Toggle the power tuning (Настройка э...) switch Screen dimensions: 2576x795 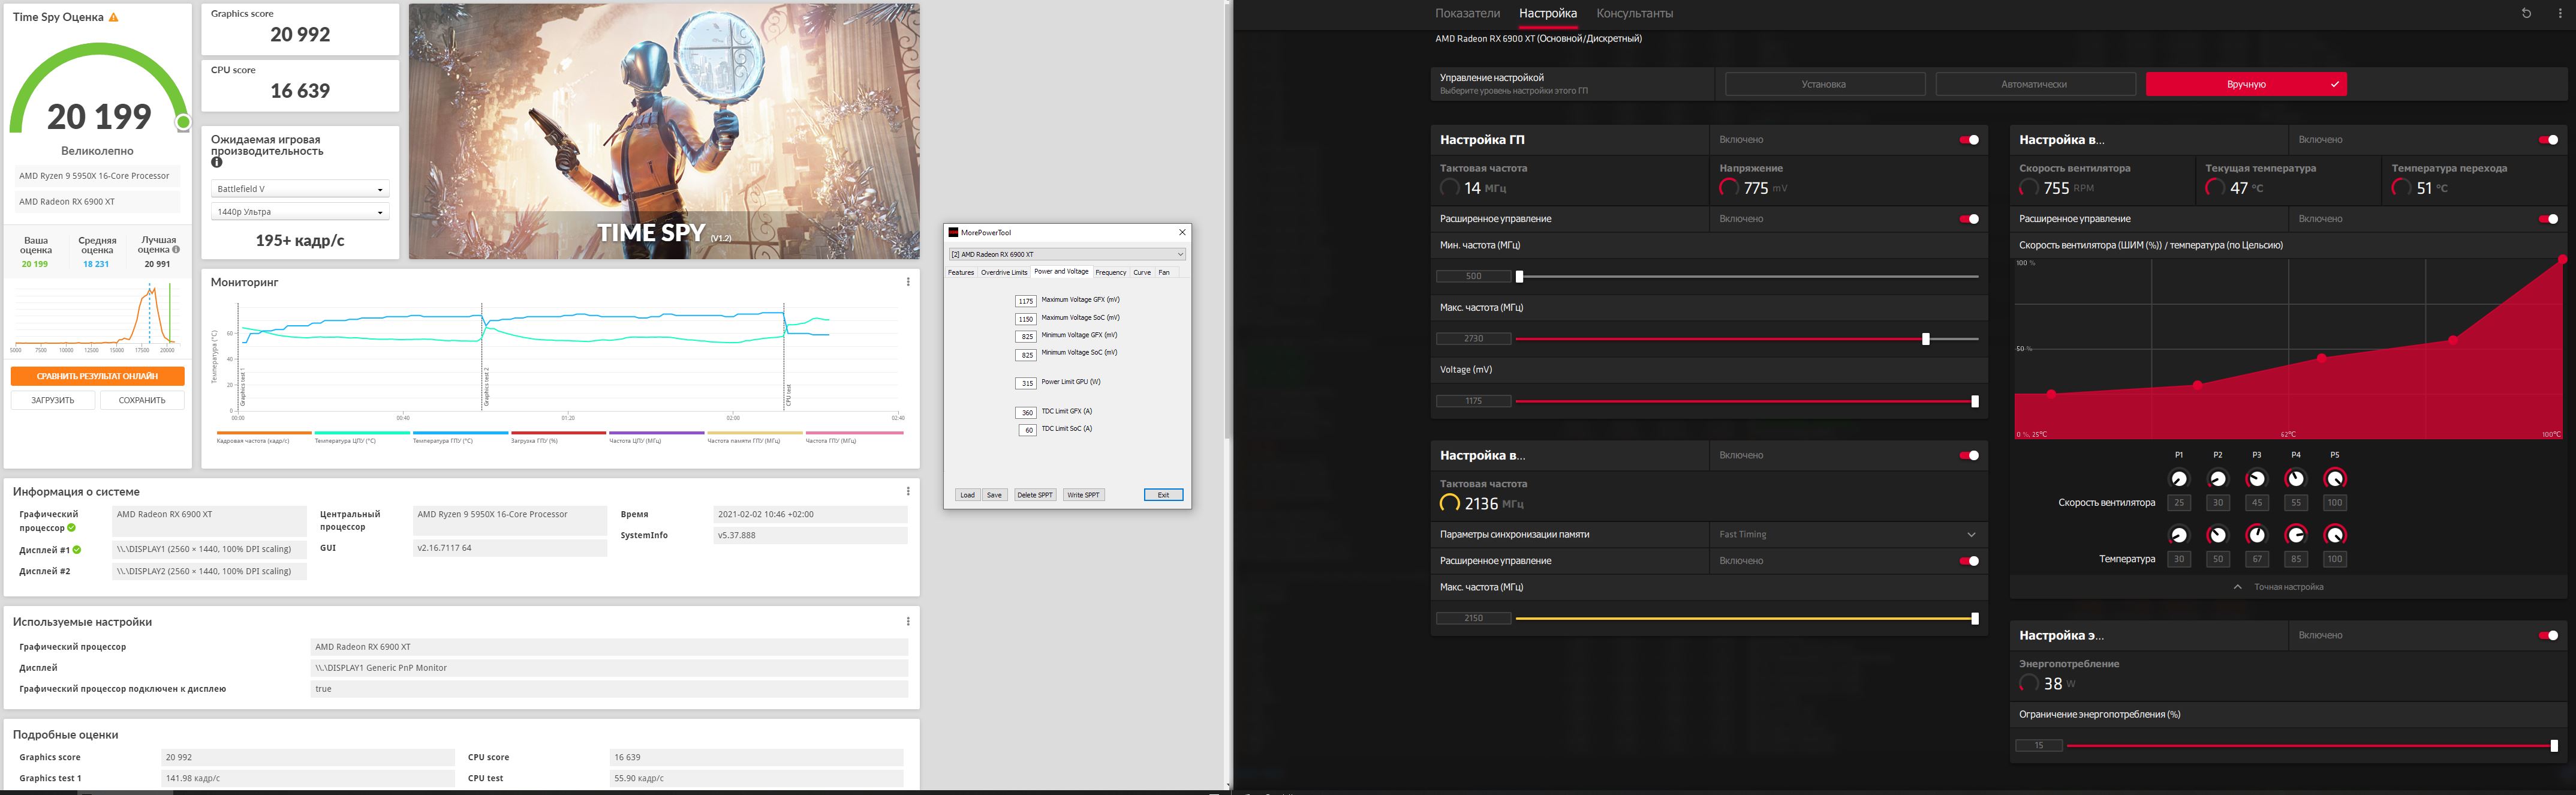(2548, 635)
